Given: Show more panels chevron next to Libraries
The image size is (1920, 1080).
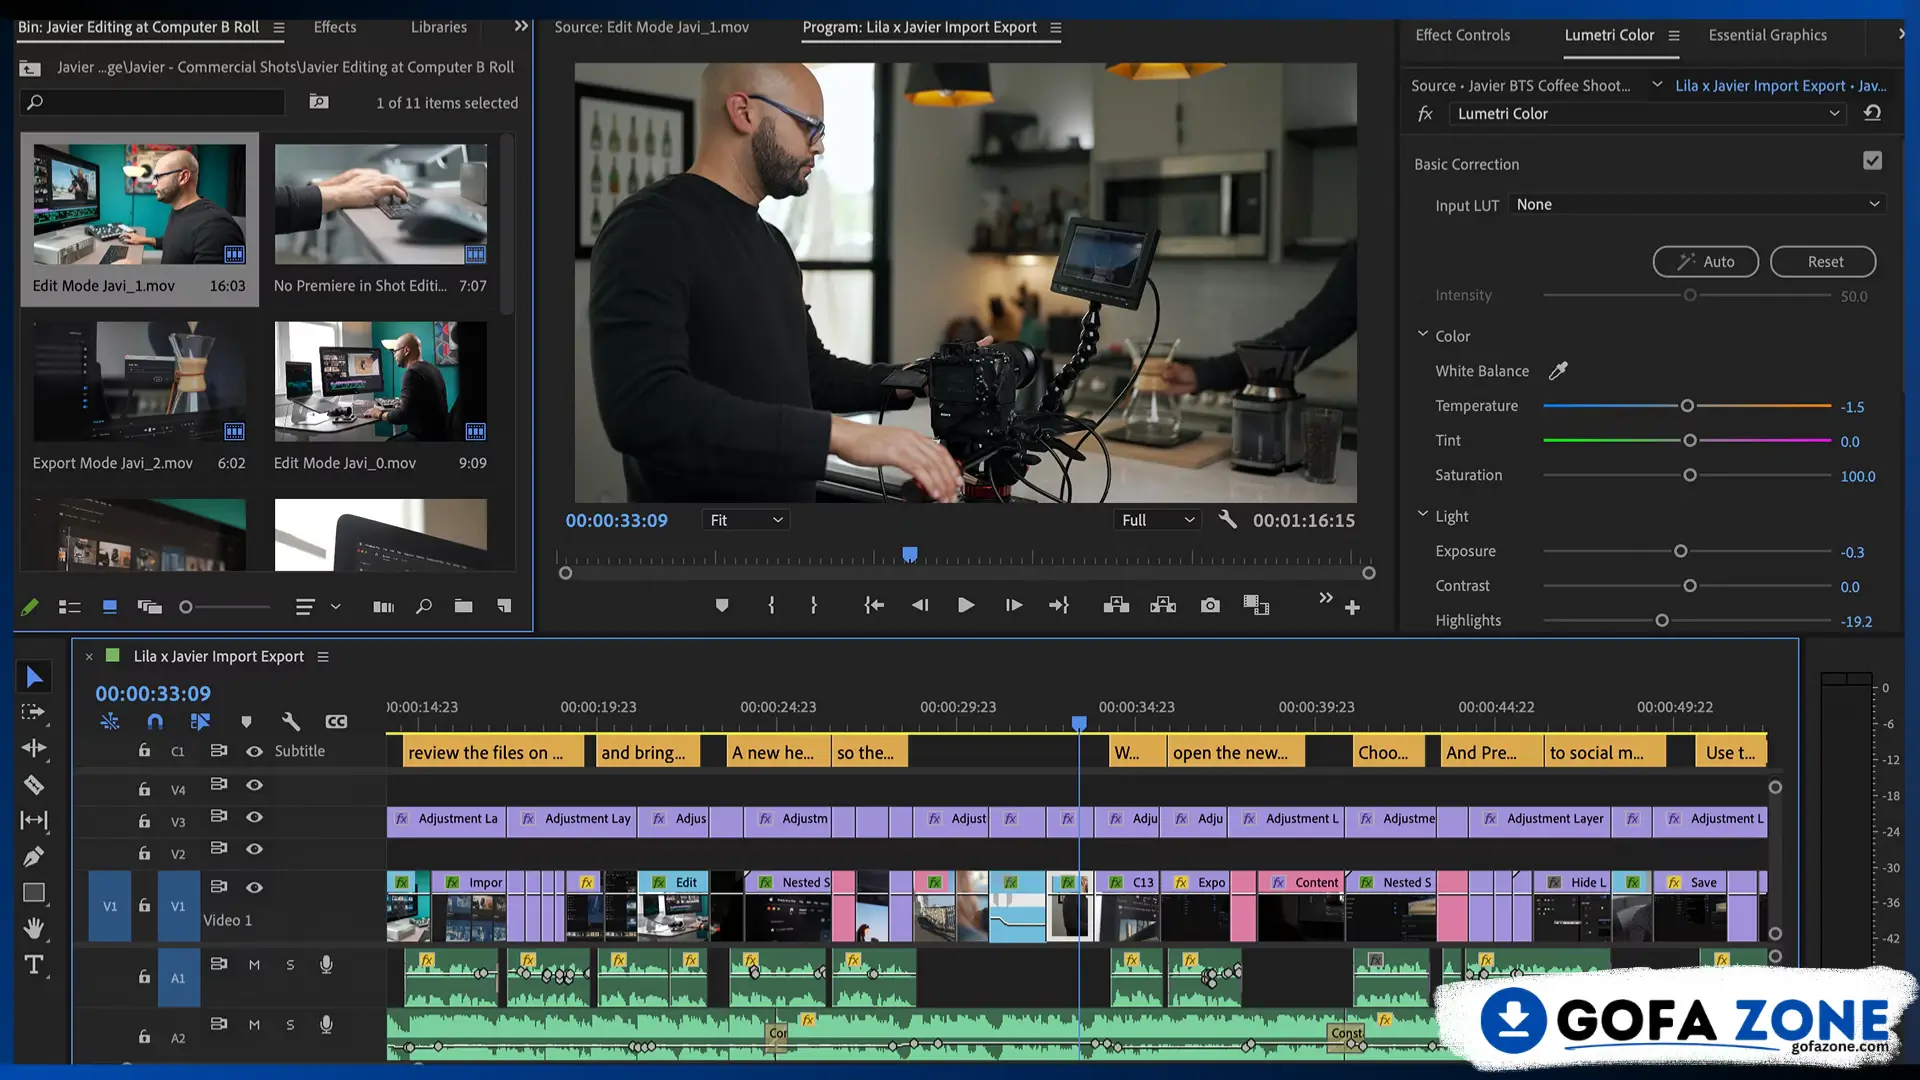Looking at the screenshot, I should [x=521, y=26].
